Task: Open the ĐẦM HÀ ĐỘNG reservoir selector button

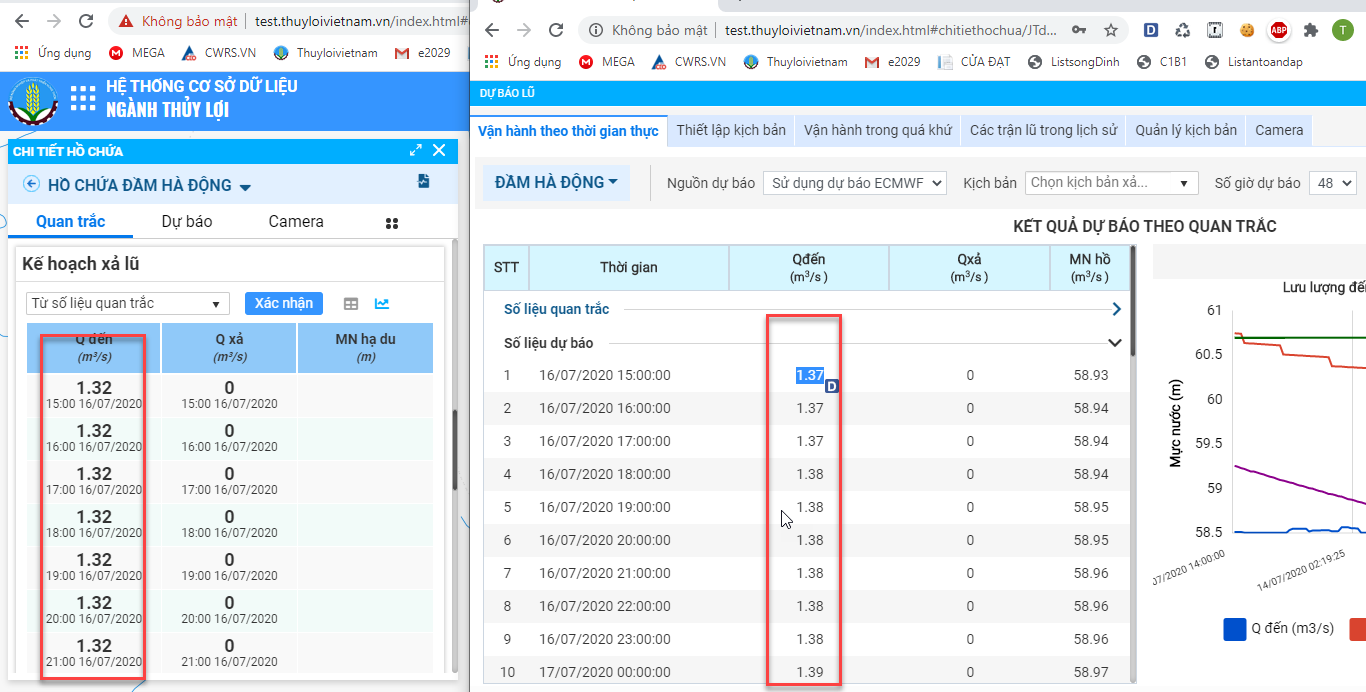Action: pyautogui.click(x=556, y=183)
